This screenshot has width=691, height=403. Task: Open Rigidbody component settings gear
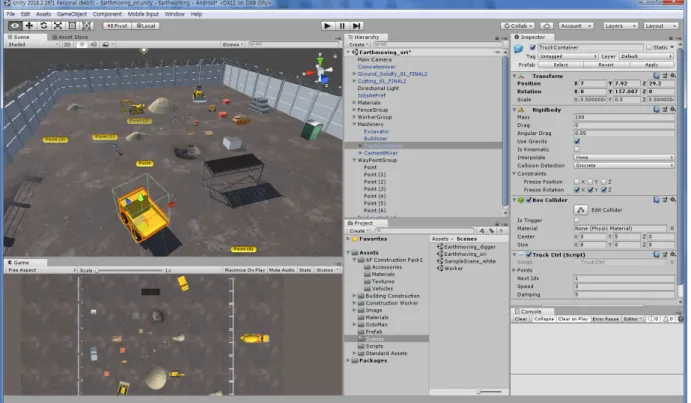(x=673, y=109)
